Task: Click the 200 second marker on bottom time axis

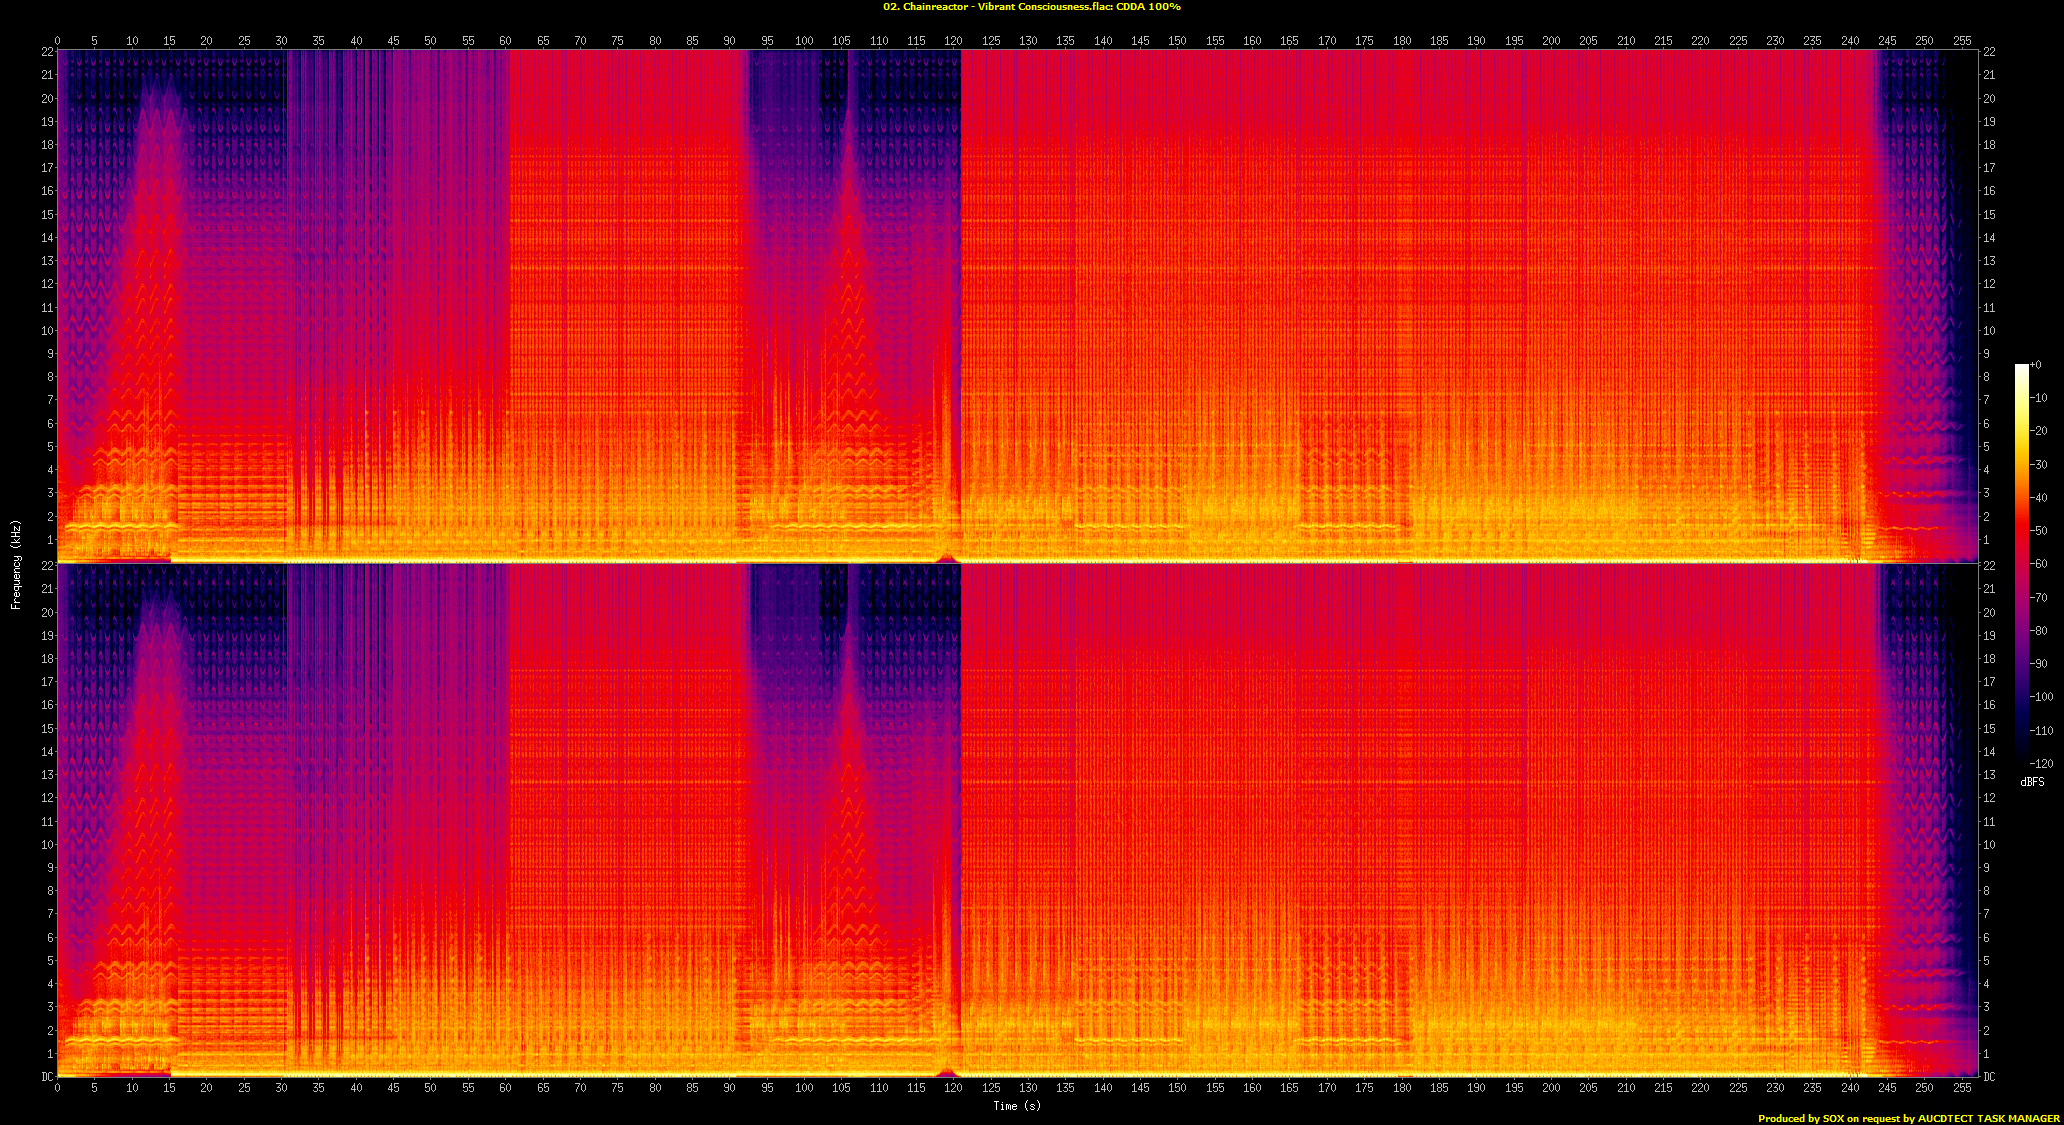Action: click(x=1551, y=1087)
